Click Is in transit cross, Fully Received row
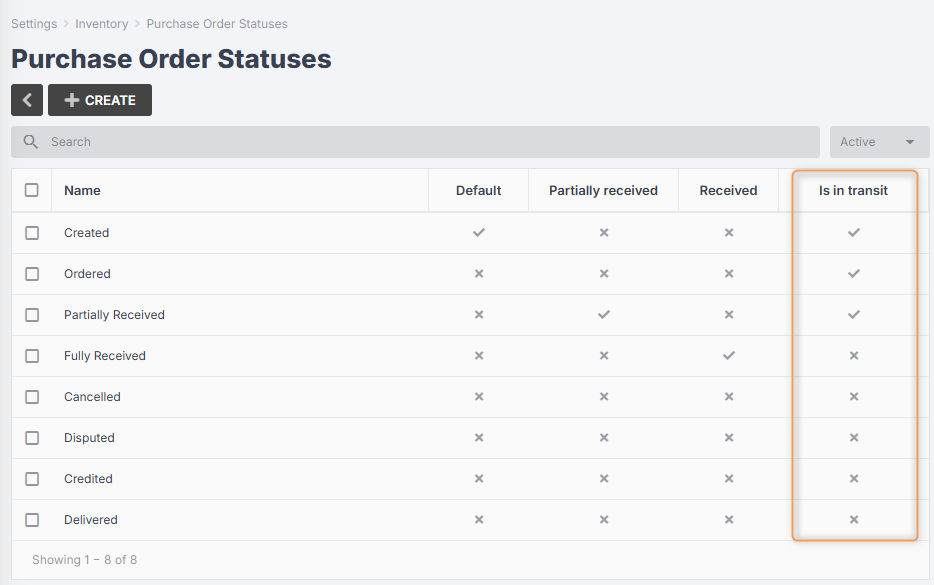934x585 pixels. [x=854, y=356]
